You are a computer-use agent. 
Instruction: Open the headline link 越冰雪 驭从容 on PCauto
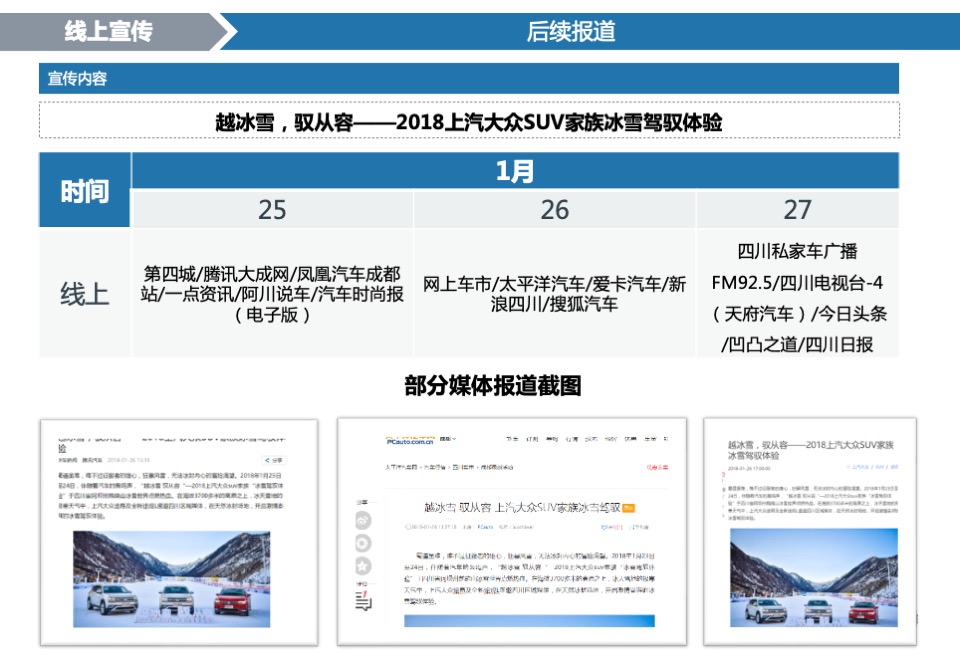pos(524,507)
